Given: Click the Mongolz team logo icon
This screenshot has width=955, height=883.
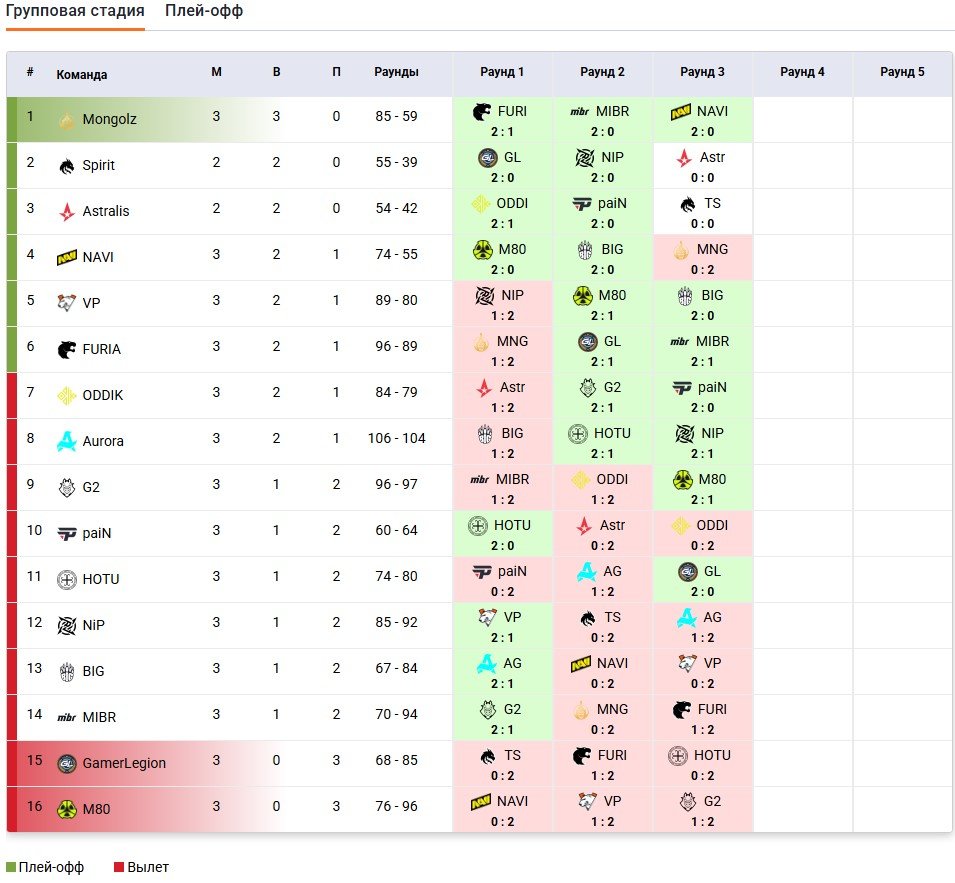Looking at the screenshot, I should click(x=66, y=120).
